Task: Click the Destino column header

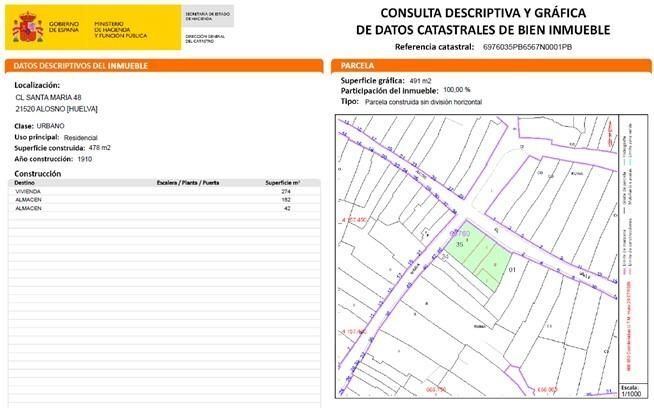Action: click(25, 183)
